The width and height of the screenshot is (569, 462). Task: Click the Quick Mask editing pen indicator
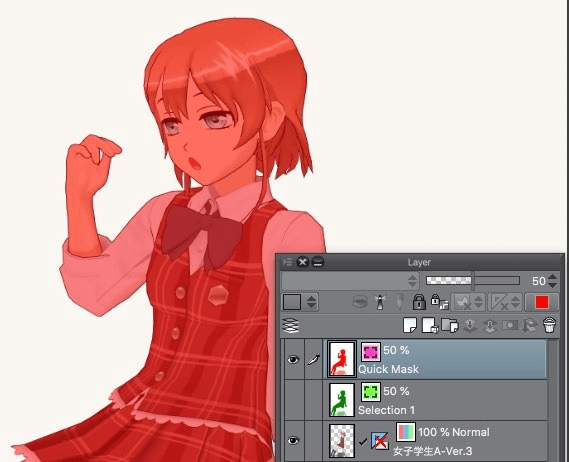click(x=314, y=359)
